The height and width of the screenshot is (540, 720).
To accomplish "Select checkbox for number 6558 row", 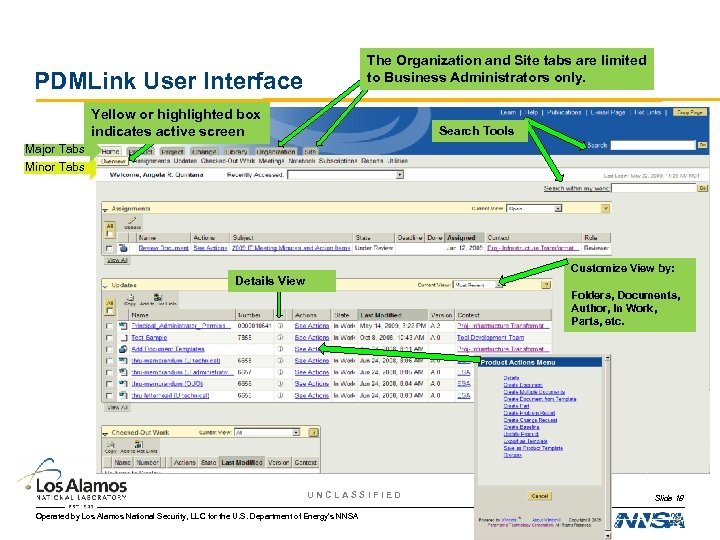I will click(109, 361).
